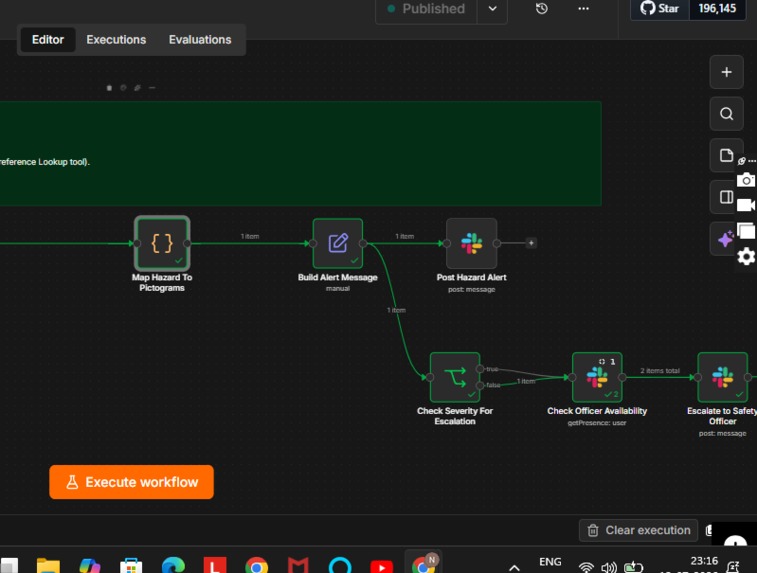Select the Map Hazard To Pictograms node
The width and height of the screenshot is (757, 573).
click(x=162, y=243)
